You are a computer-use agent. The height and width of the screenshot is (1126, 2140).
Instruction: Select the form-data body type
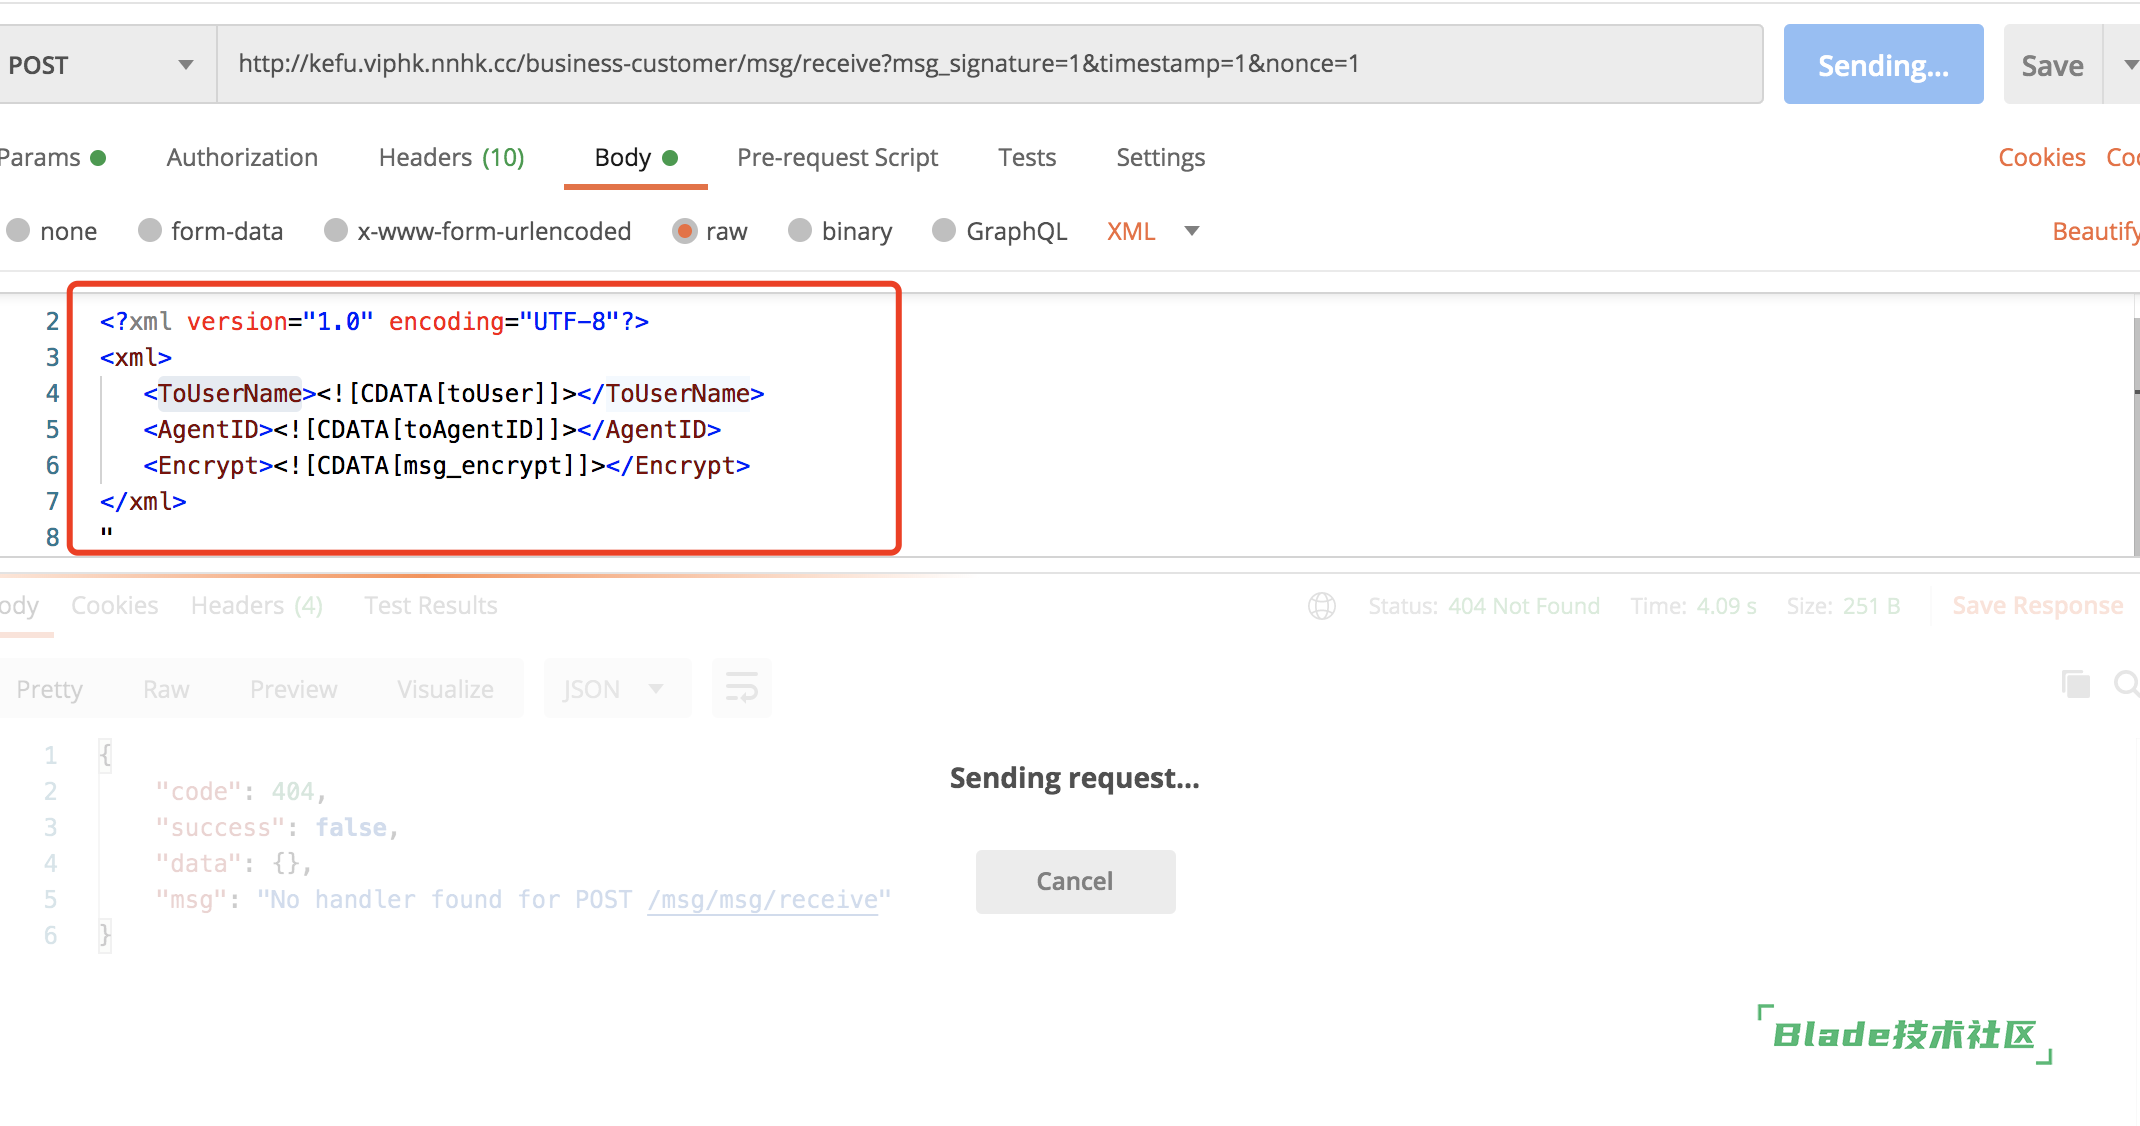coord(211,231)
